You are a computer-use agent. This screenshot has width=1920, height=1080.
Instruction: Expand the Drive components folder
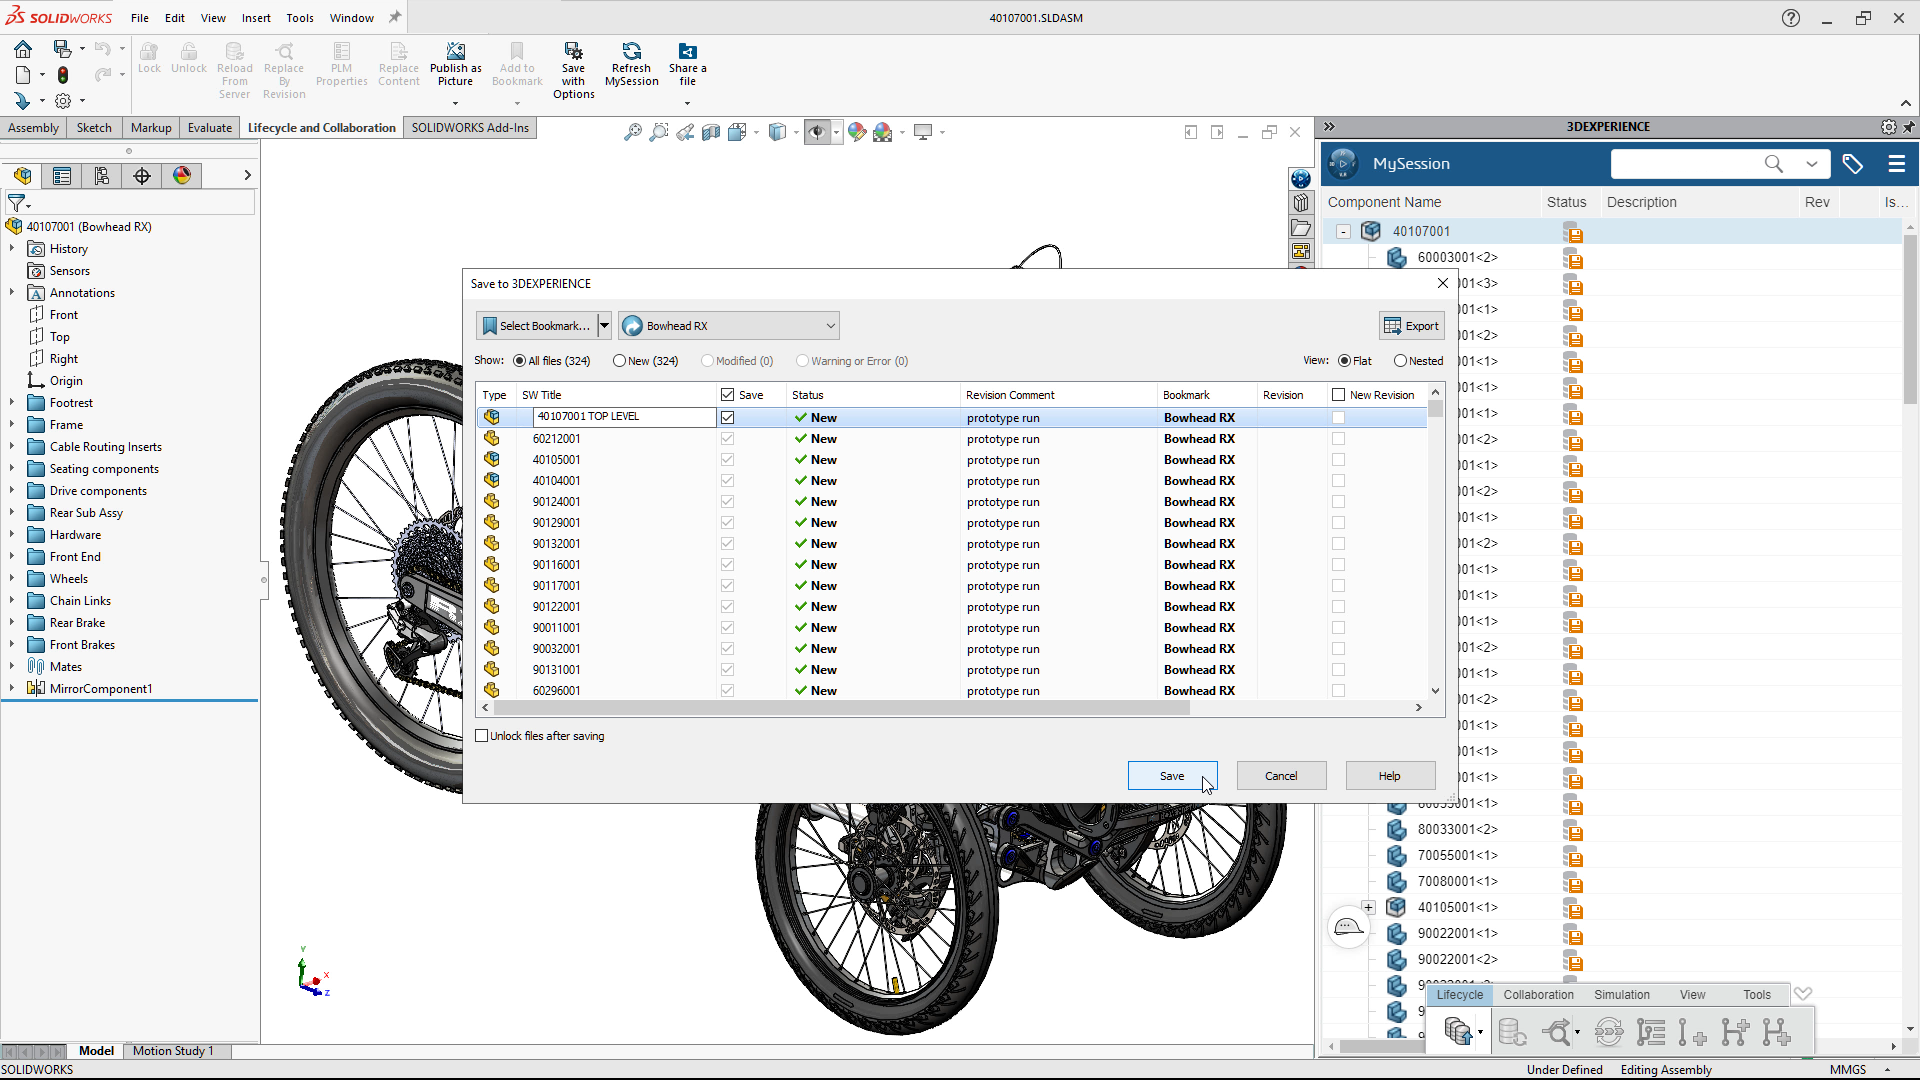tap(12, 491)
